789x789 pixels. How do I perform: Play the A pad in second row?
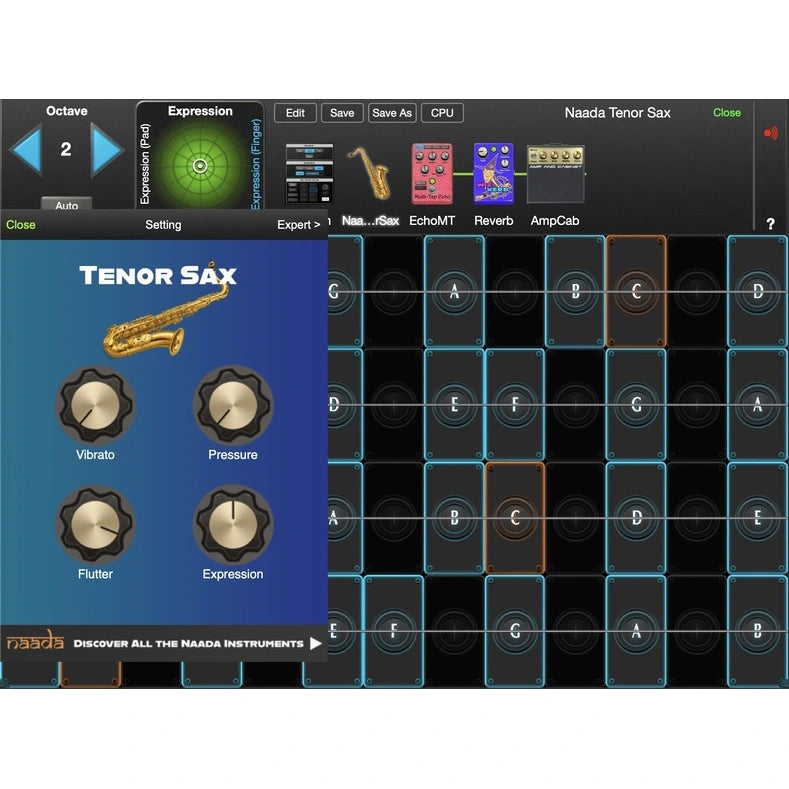(757, 405)
